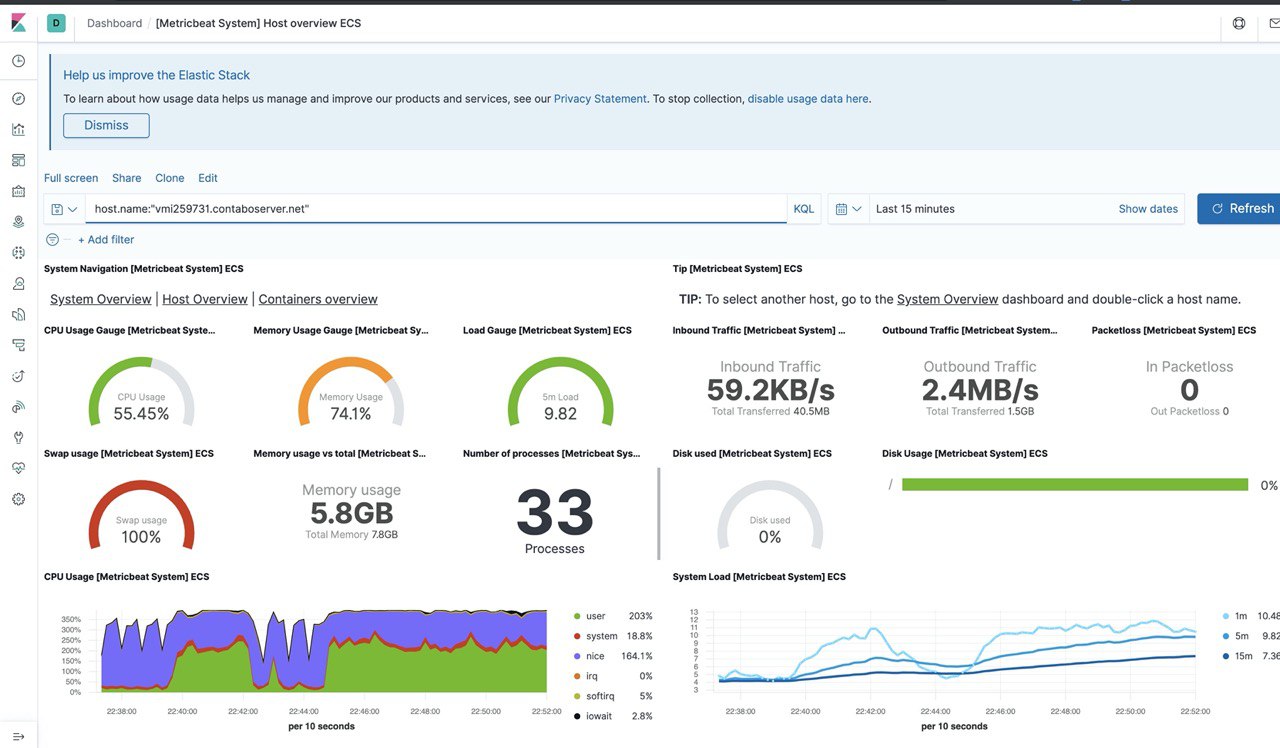Click the Refresh button
1280x748 pixels.
tap(1240, 209)
